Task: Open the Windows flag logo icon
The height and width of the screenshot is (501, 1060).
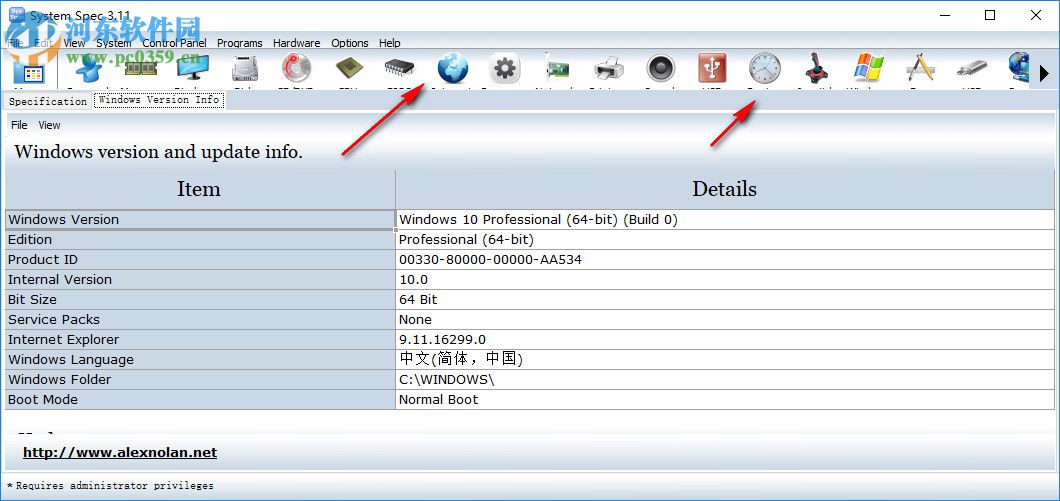Action: point(869,69)
